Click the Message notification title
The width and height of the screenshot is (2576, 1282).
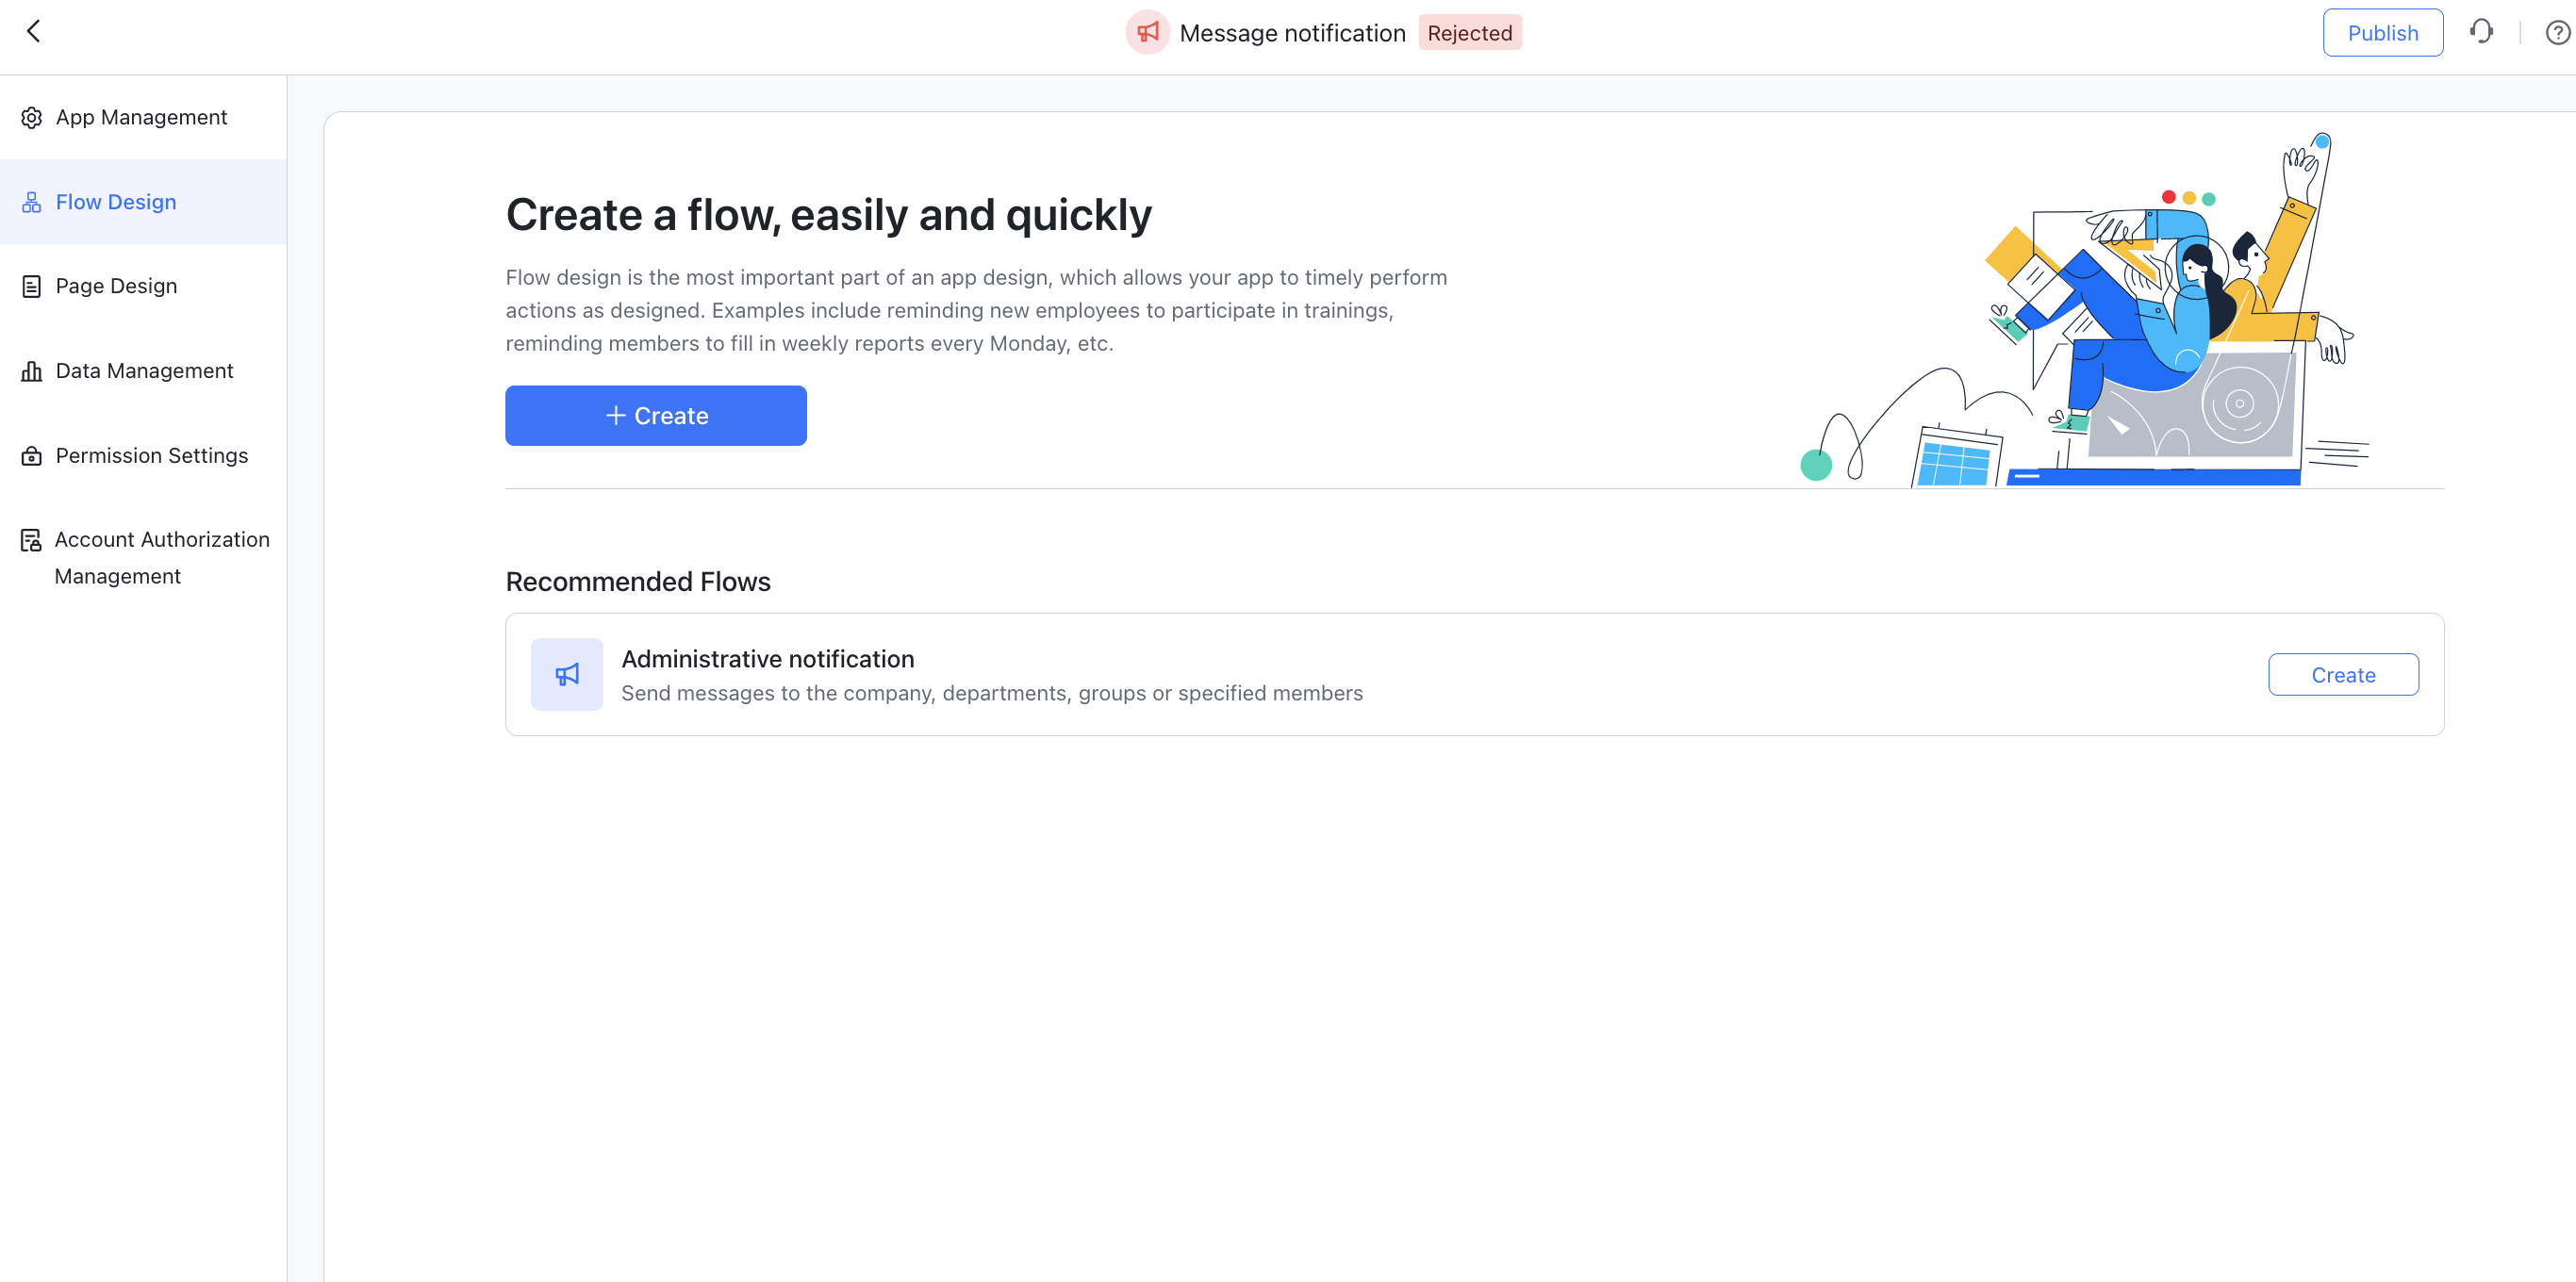[1292, 32]
